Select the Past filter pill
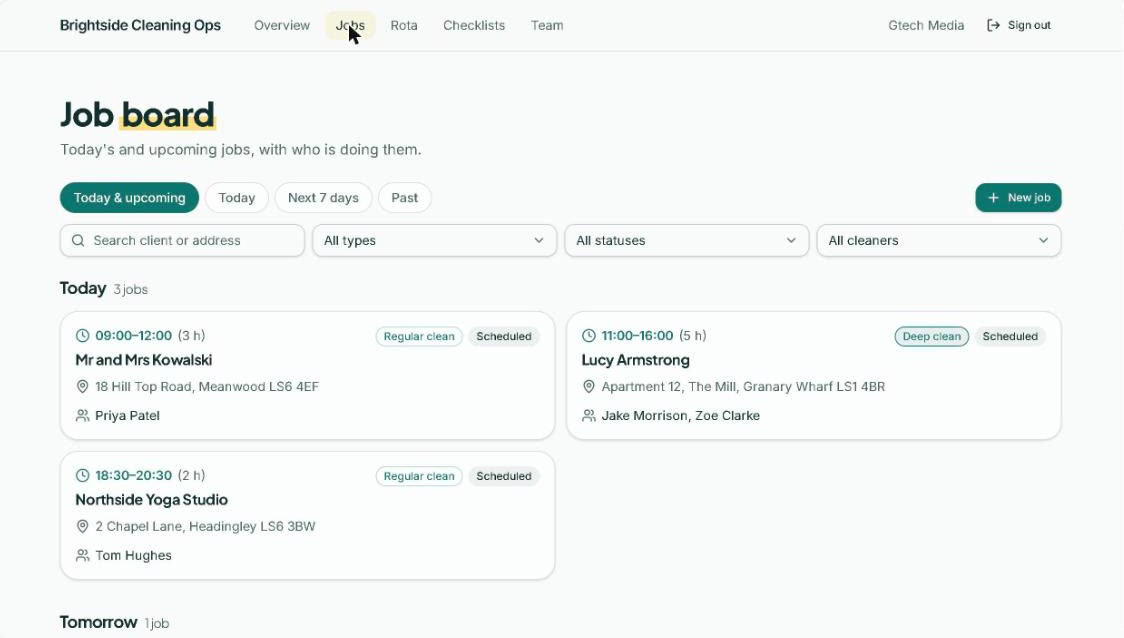Screen dimensions: 1124x638 point(404,198)
